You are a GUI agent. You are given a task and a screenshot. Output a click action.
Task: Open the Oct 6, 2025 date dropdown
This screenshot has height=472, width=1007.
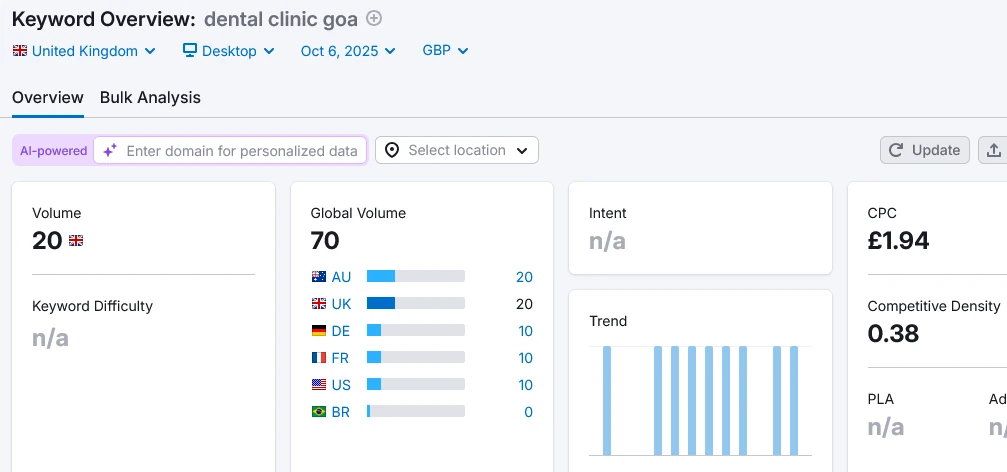pyautogui.click(x=348, y=51)
